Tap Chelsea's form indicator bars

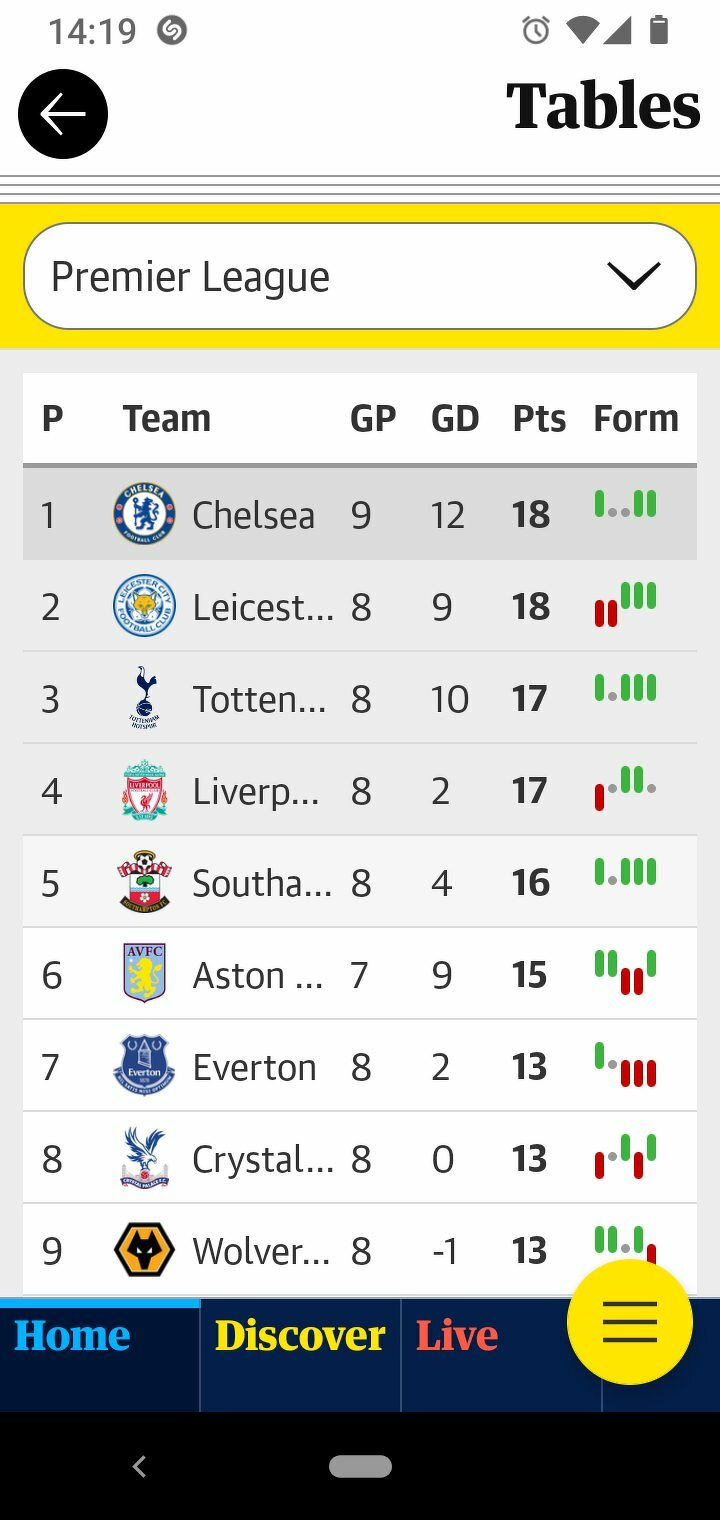625,505
